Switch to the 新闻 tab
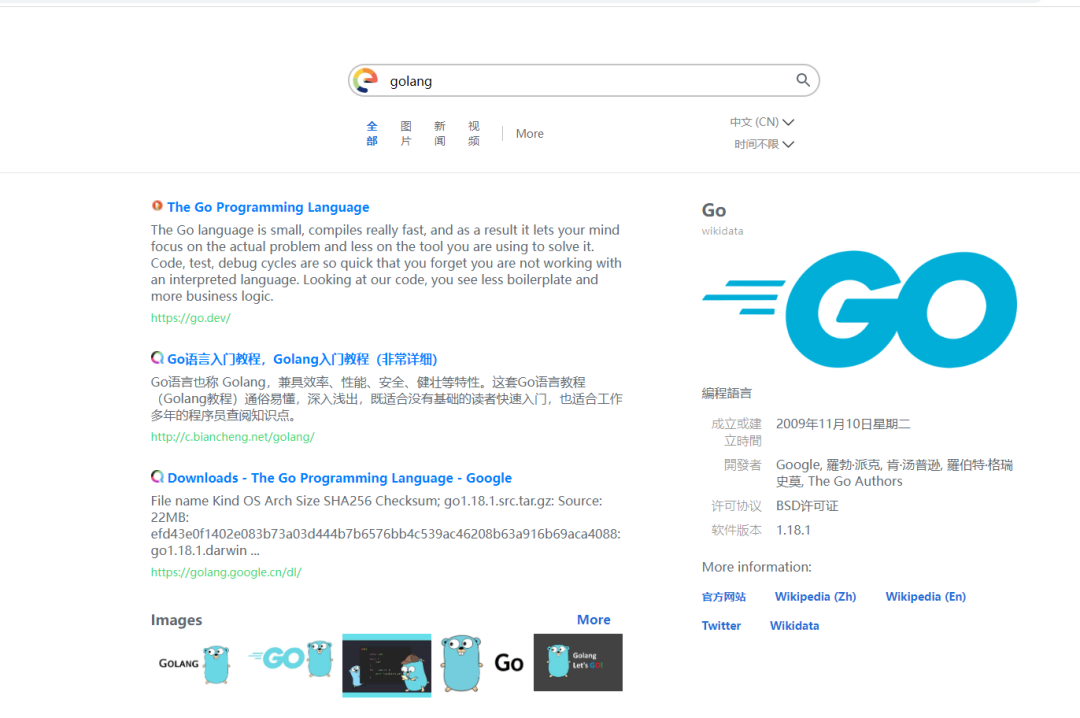 pyautogui.click(x=439, y=134)
